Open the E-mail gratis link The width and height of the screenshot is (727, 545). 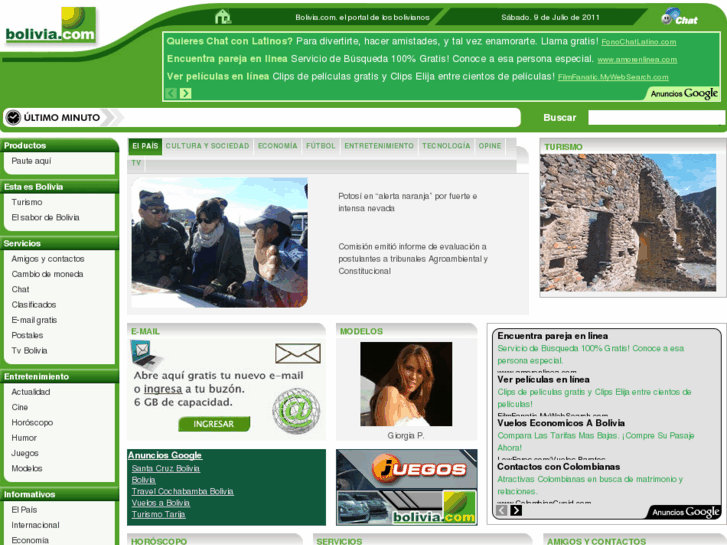34,320
